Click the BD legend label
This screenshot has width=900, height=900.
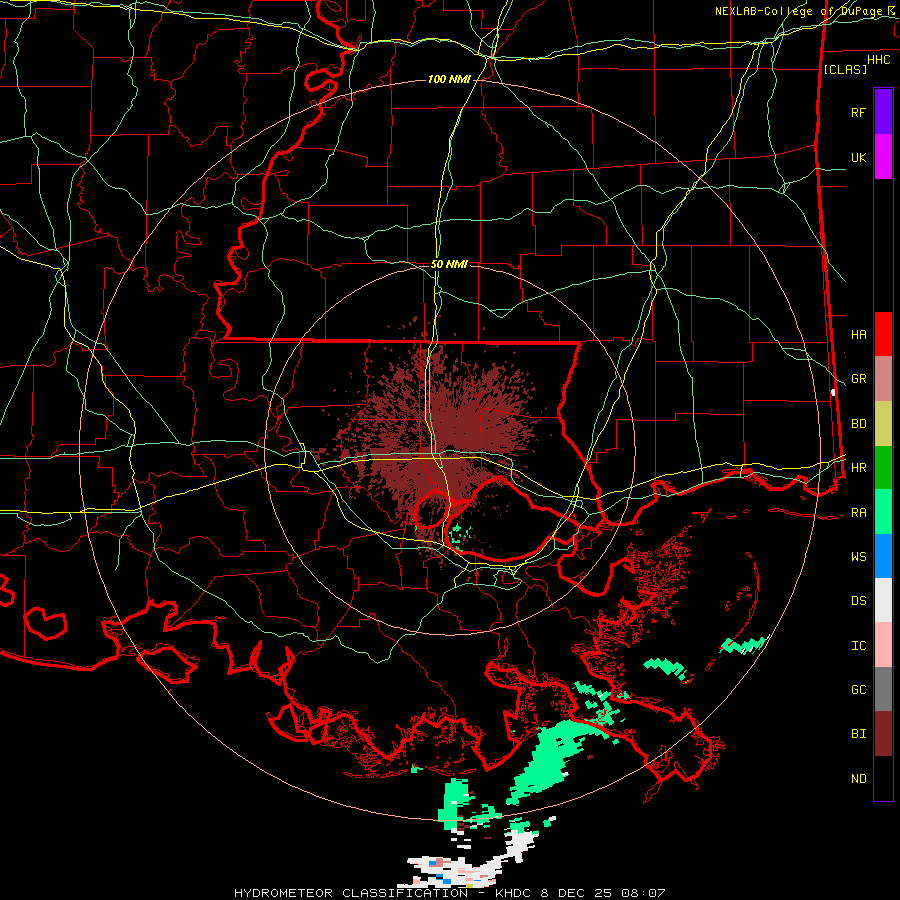pos(858,424)
